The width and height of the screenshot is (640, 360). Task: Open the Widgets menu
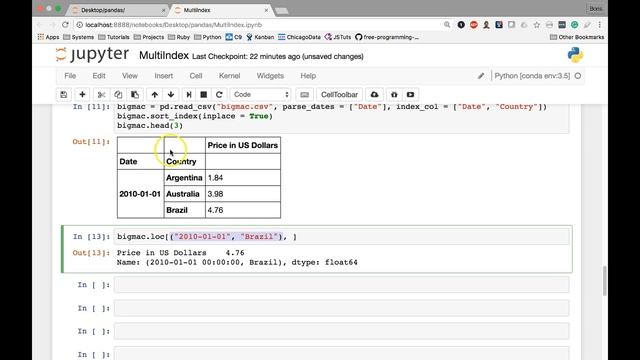click(x=270, y=76)
